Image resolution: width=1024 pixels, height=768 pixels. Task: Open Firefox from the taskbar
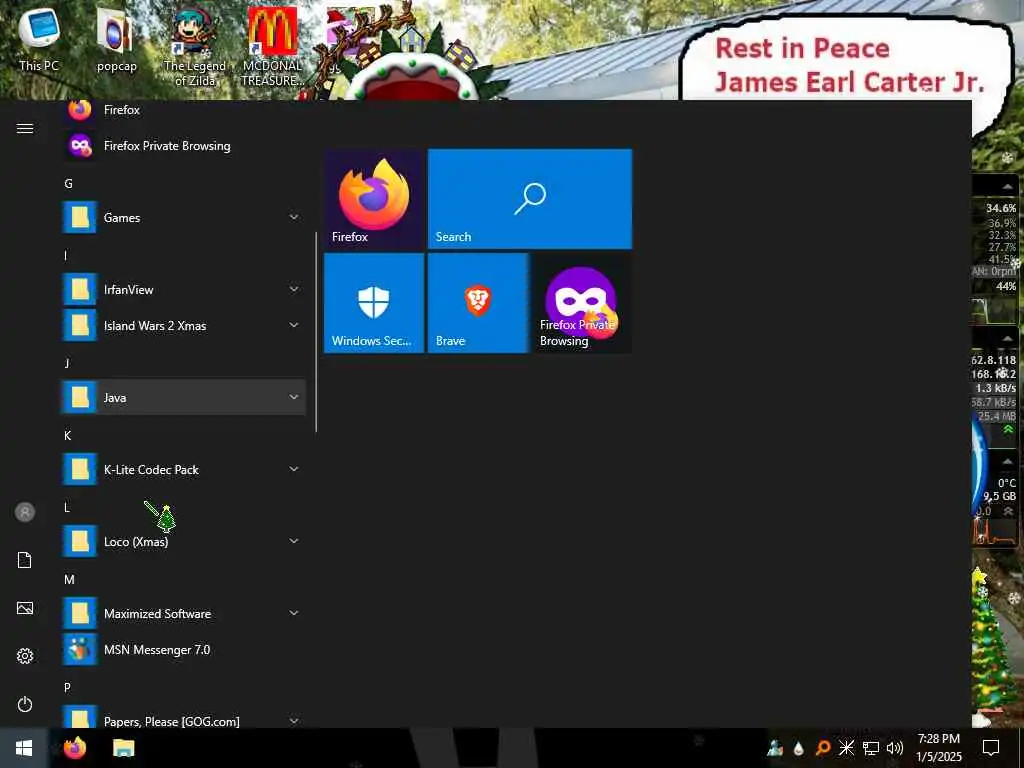click(74, 748)
